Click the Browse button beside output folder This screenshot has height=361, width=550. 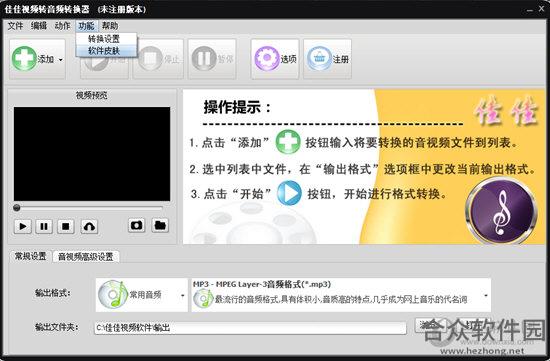[430, 326]
